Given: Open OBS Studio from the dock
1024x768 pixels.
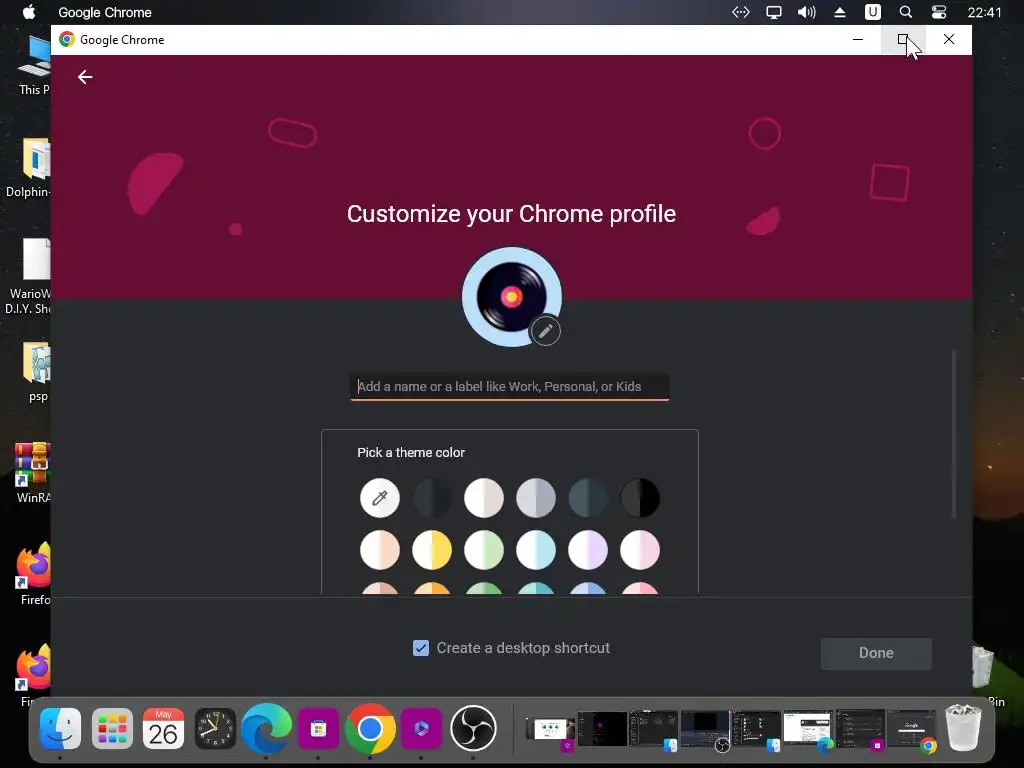Looking at the screenshot, I should point(473,728).
